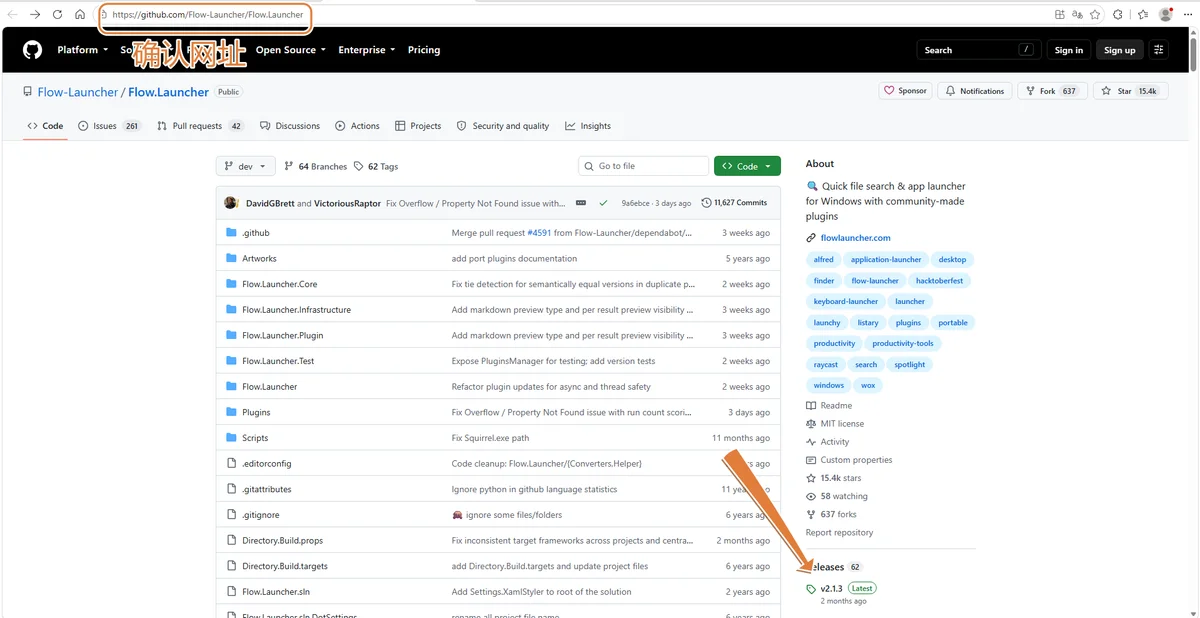Star the repository with Star button
Viewport: 1200px width, 618px height.
pyautogui.click(x=1129, y=91)
